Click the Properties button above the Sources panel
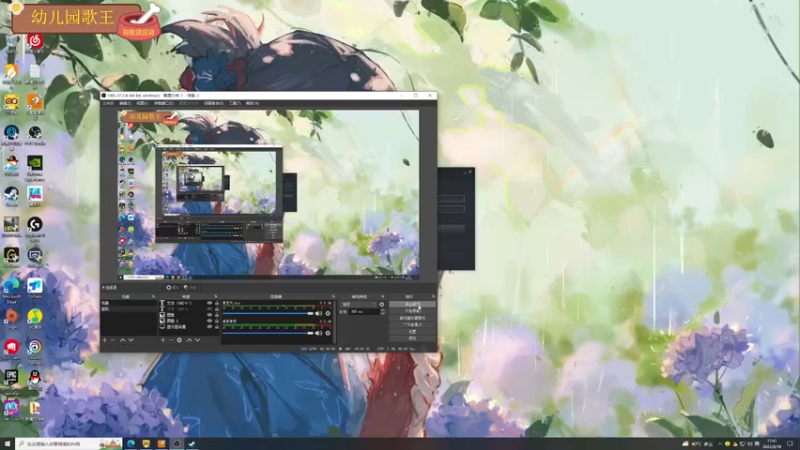This screenshot has height=450, width=800. [173, 287]
